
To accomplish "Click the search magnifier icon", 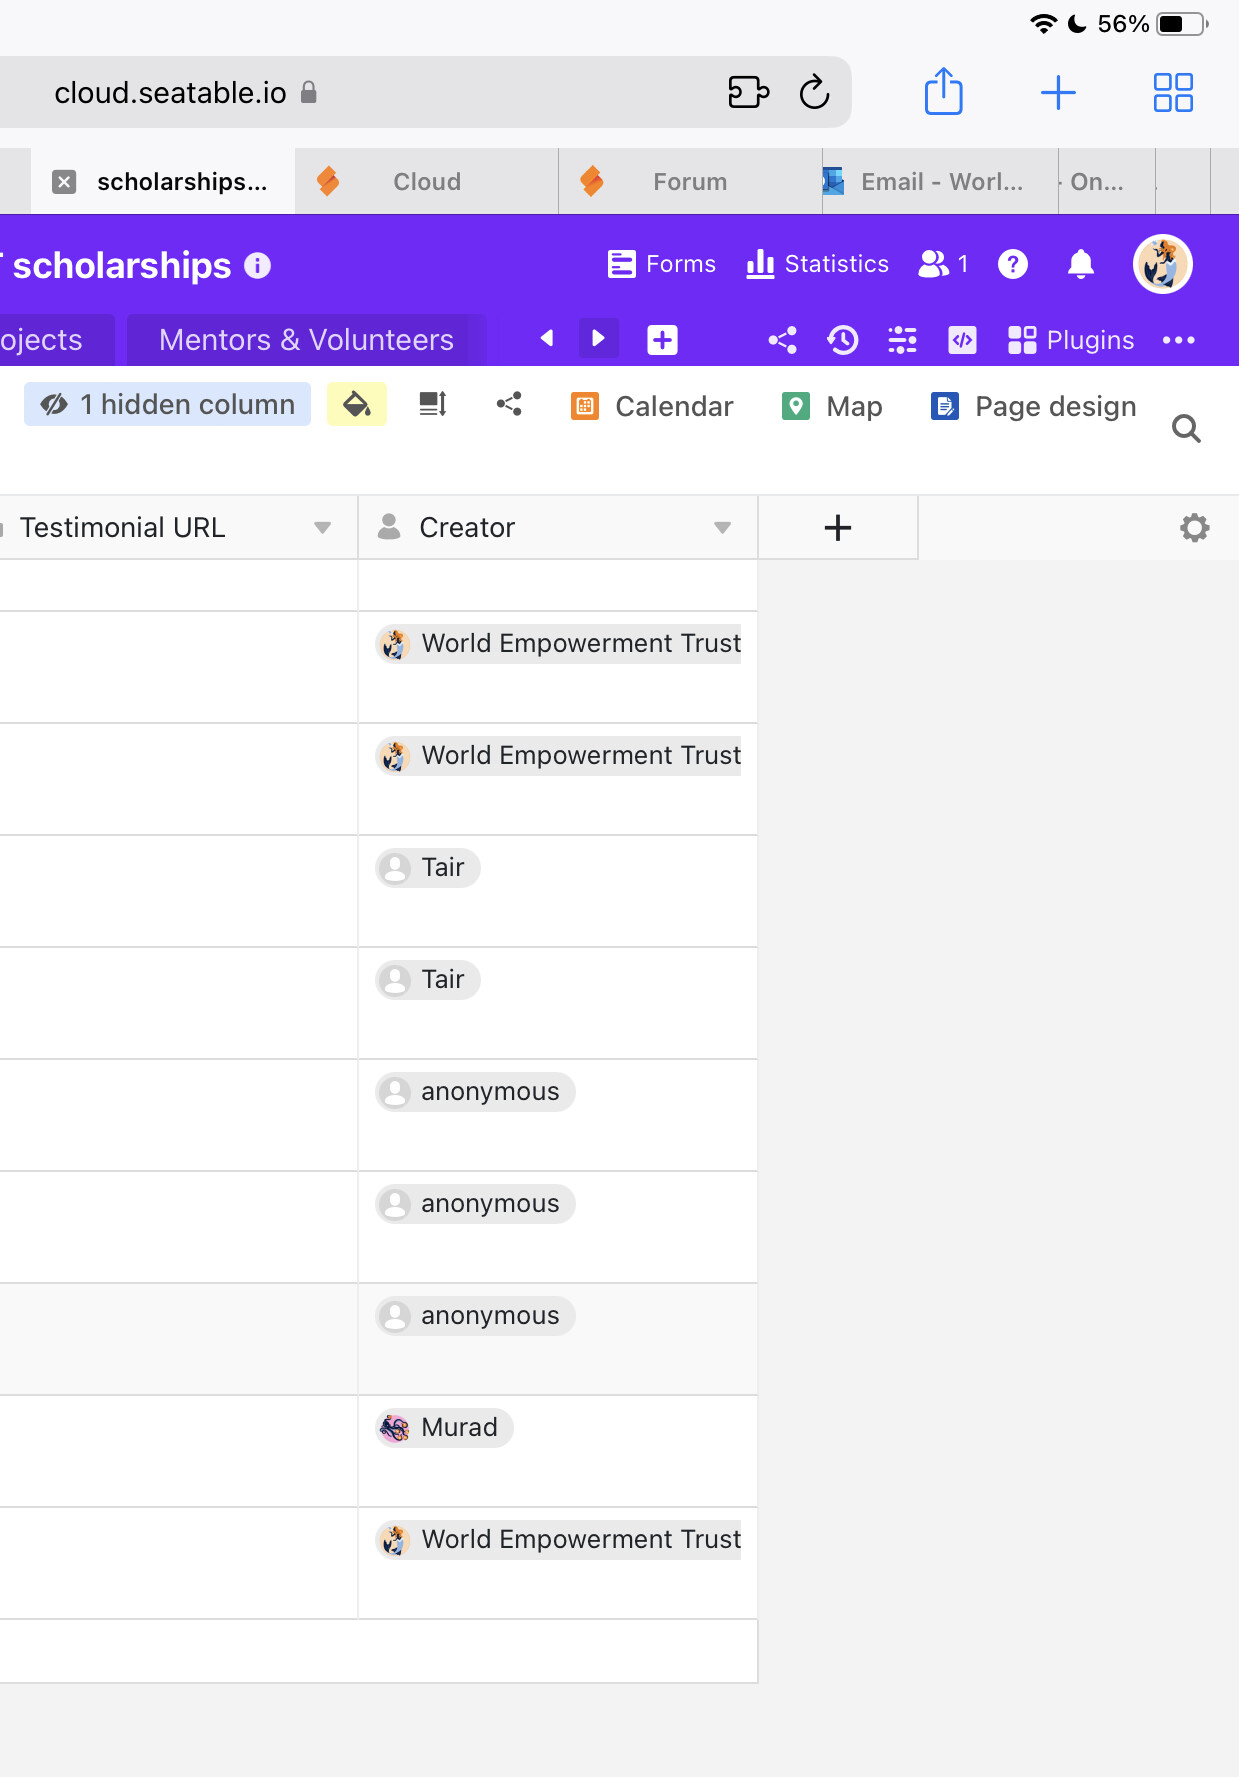I will point(1186,429).
